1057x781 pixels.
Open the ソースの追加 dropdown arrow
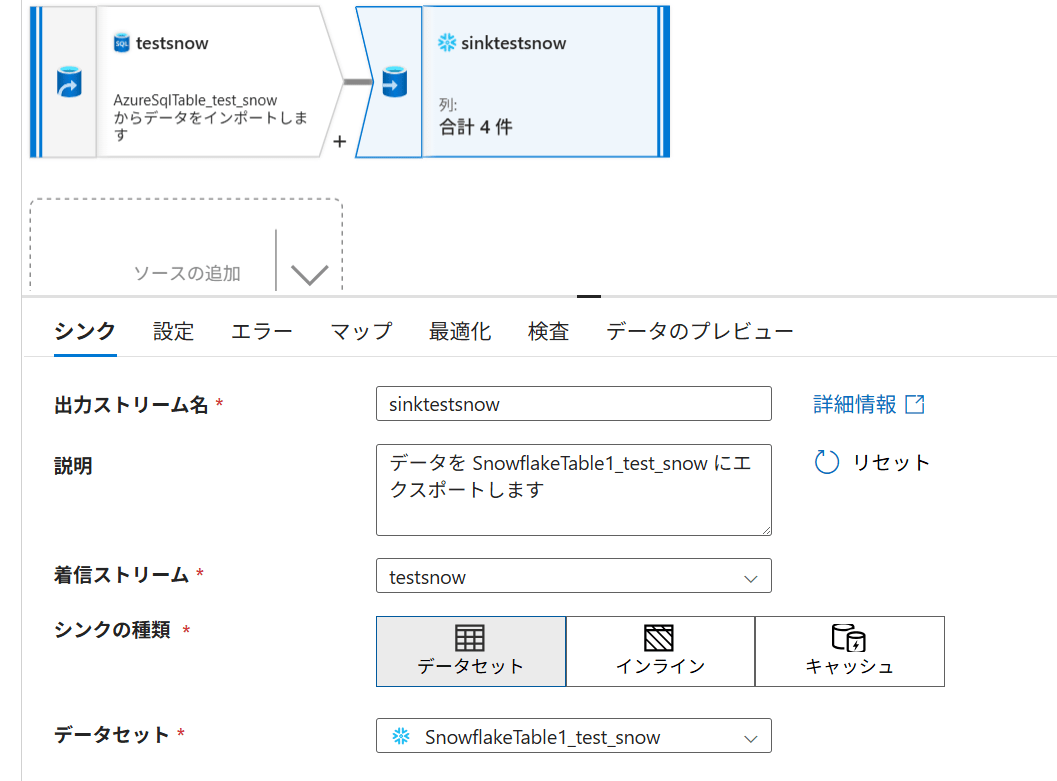pos(309,274)
